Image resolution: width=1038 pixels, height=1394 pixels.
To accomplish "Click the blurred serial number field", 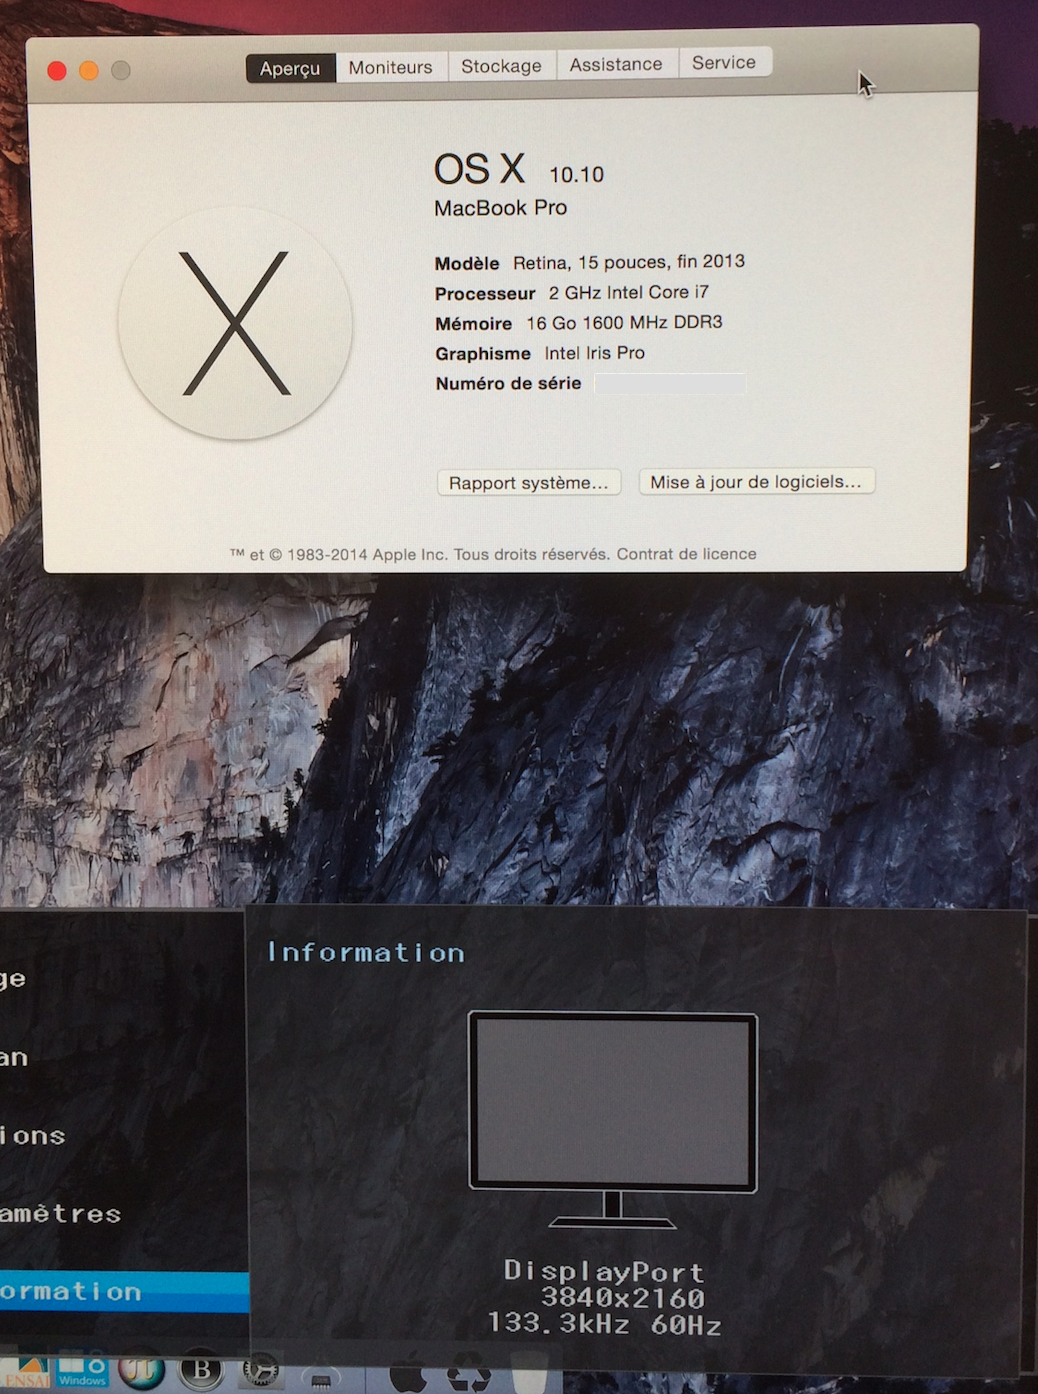I will (670, 383).
